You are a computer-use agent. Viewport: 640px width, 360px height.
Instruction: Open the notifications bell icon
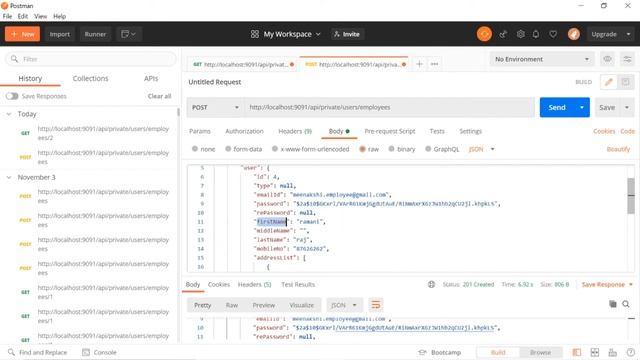[536, 34]
